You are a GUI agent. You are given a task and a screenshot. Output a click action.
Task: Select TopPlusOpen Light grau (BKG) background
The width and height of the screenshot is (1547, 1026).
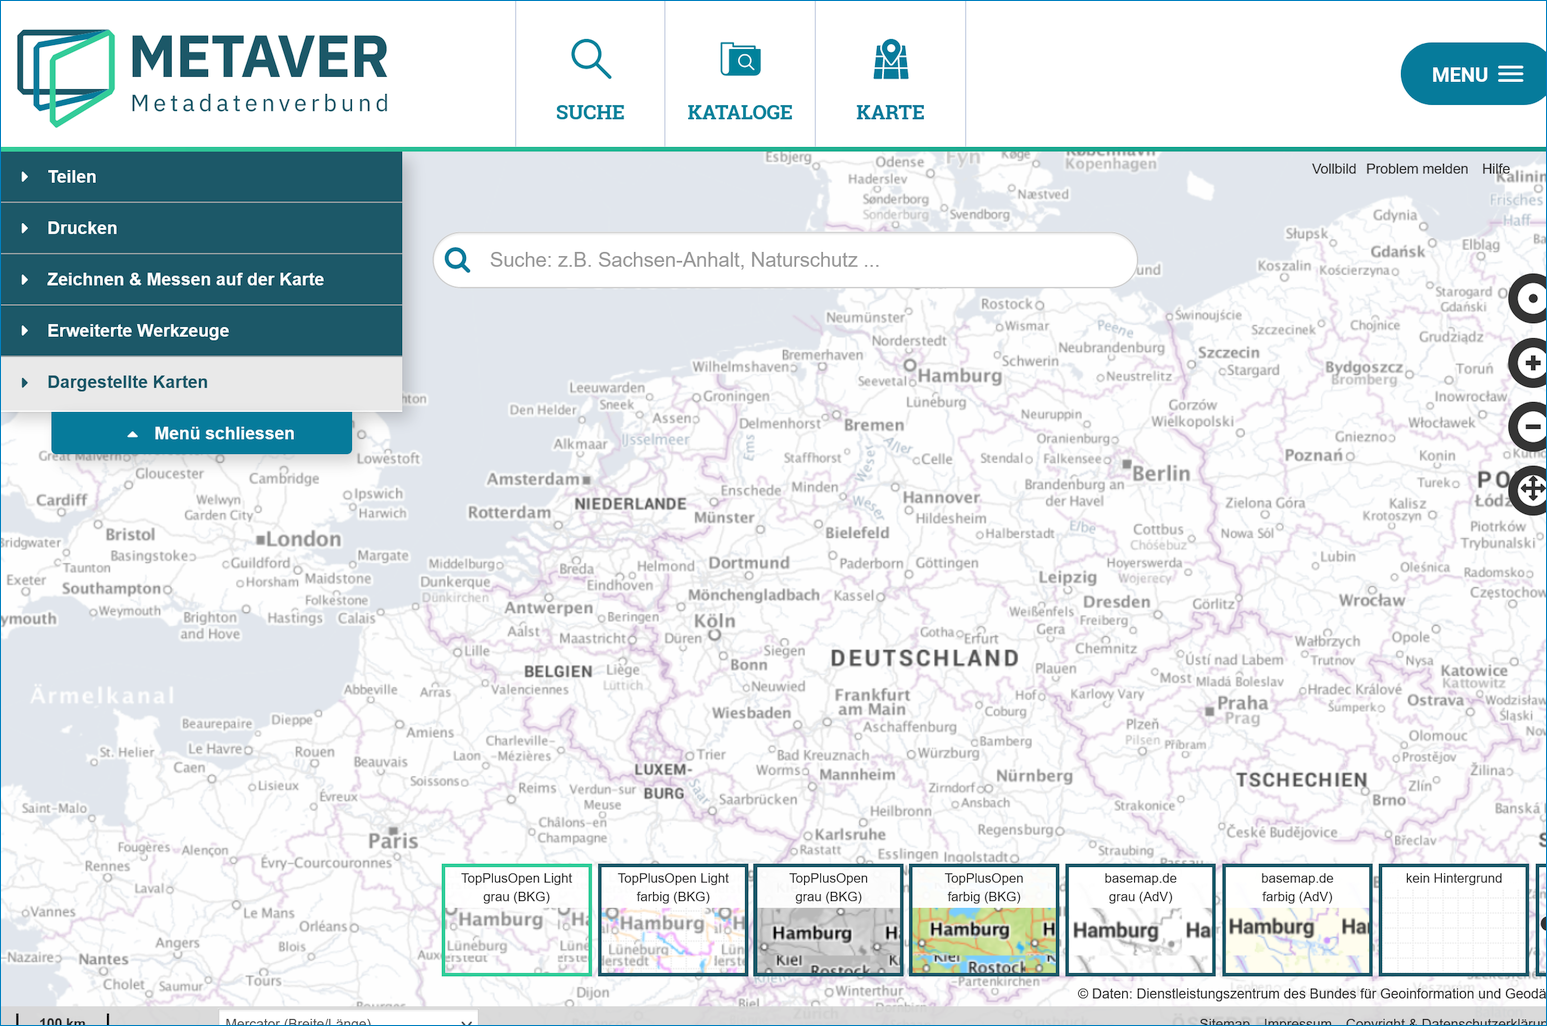[517, 920]
